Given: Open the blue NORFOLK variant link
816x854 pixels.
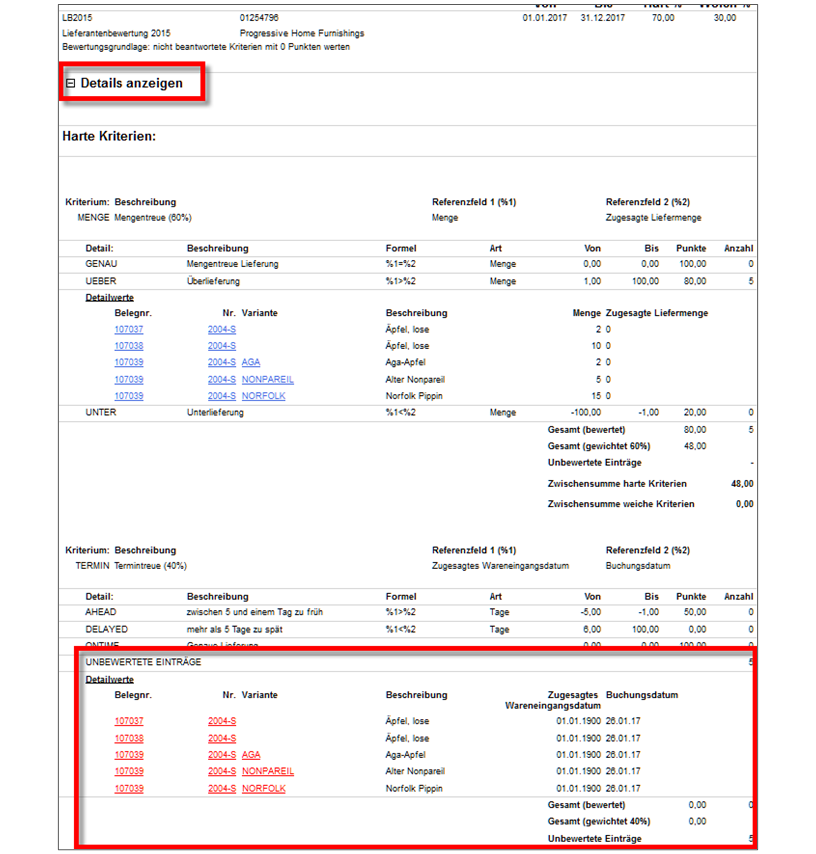Looking at the screenshot, I should (x=264, y=396).
